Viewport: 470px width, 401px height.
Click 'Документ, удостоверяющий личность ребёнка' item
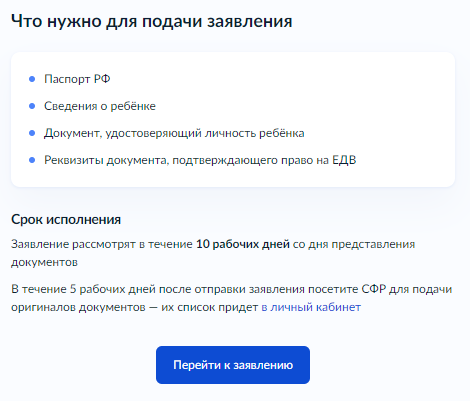174,133
